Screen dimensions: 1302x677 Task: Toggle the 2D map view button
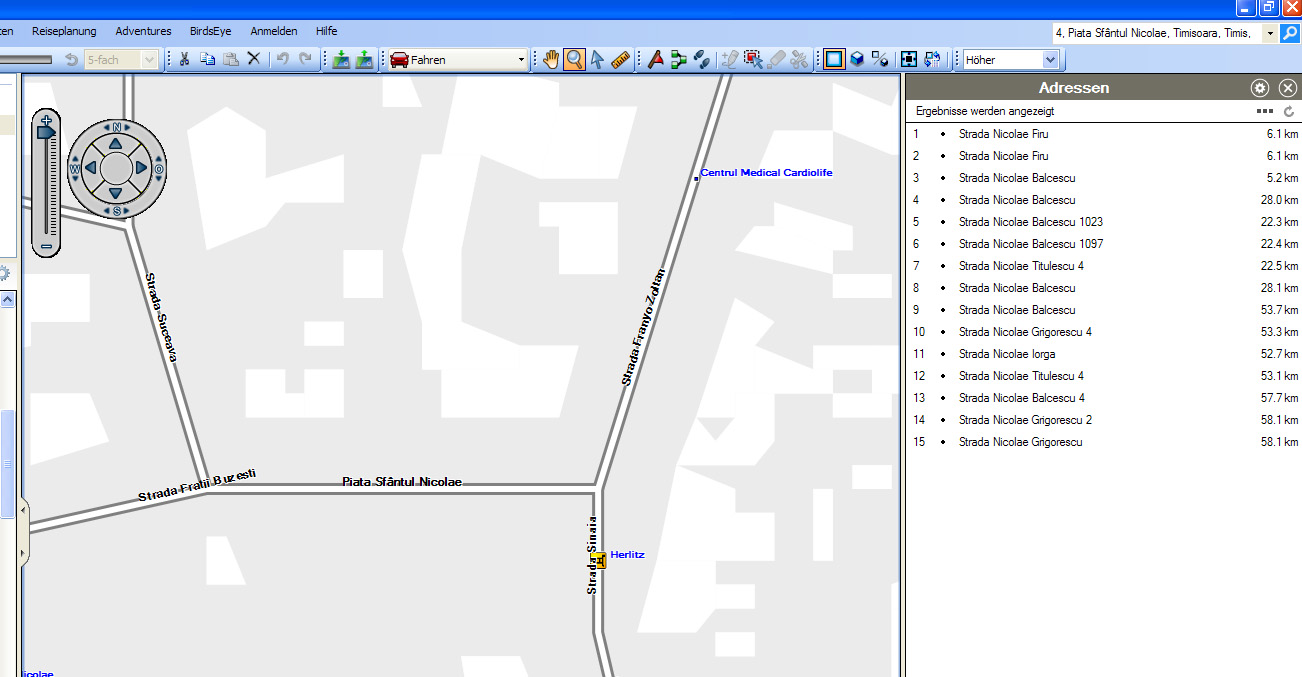pyautogui.click(x=834, y=60)
